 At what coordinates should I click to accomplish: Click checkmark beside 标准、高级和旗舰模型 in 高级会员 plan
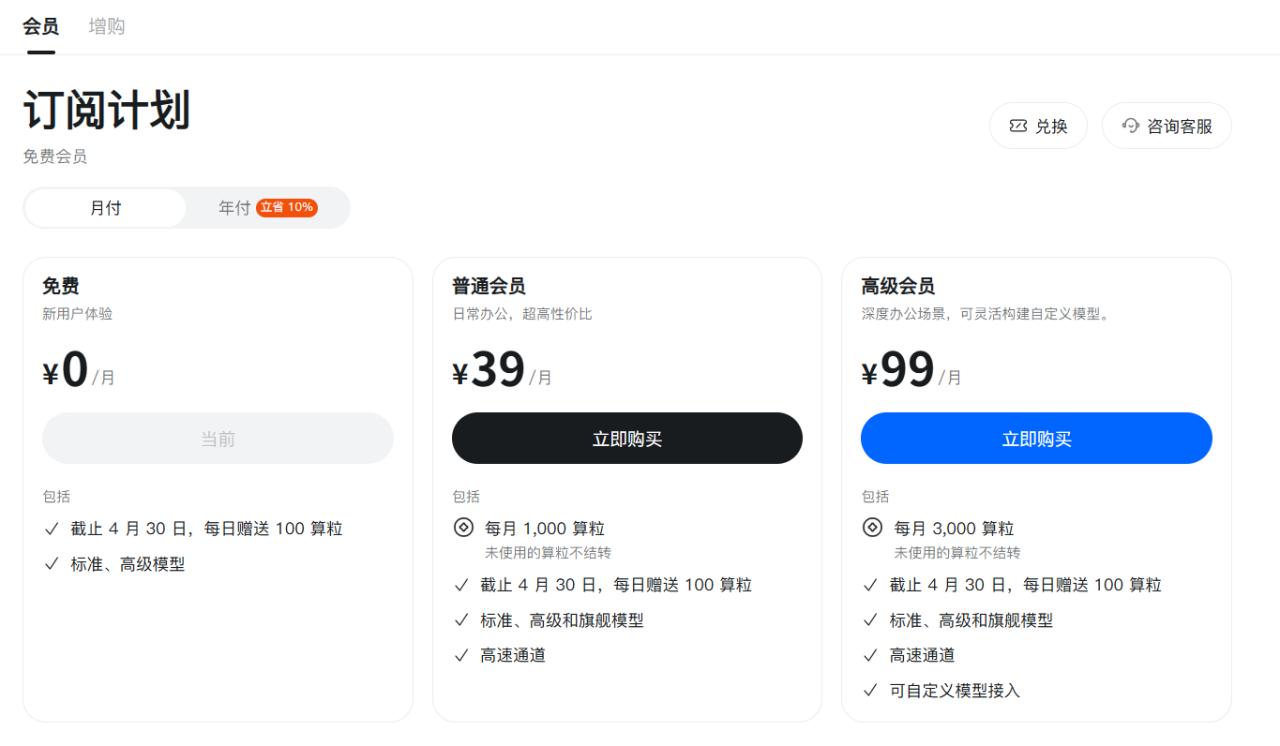click(x=871, y=620)
